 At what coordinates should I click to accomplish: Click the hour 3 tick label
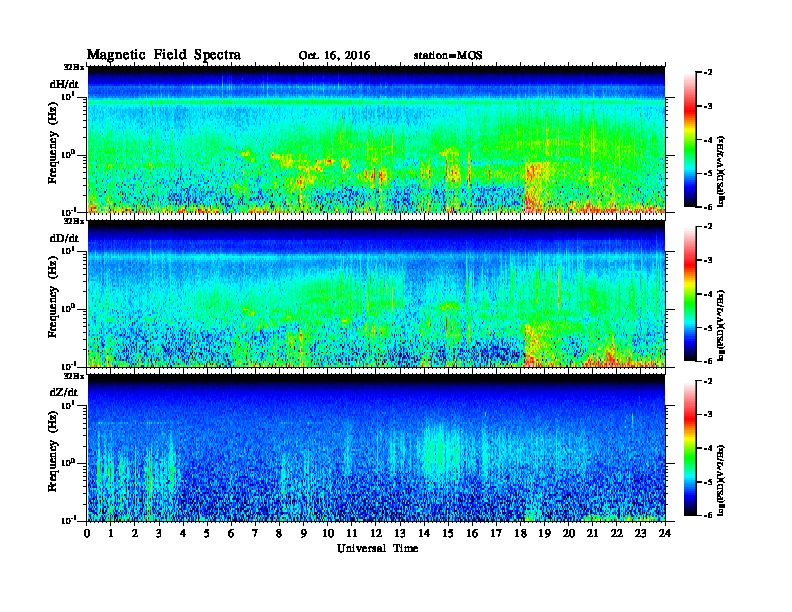point(159,533)
